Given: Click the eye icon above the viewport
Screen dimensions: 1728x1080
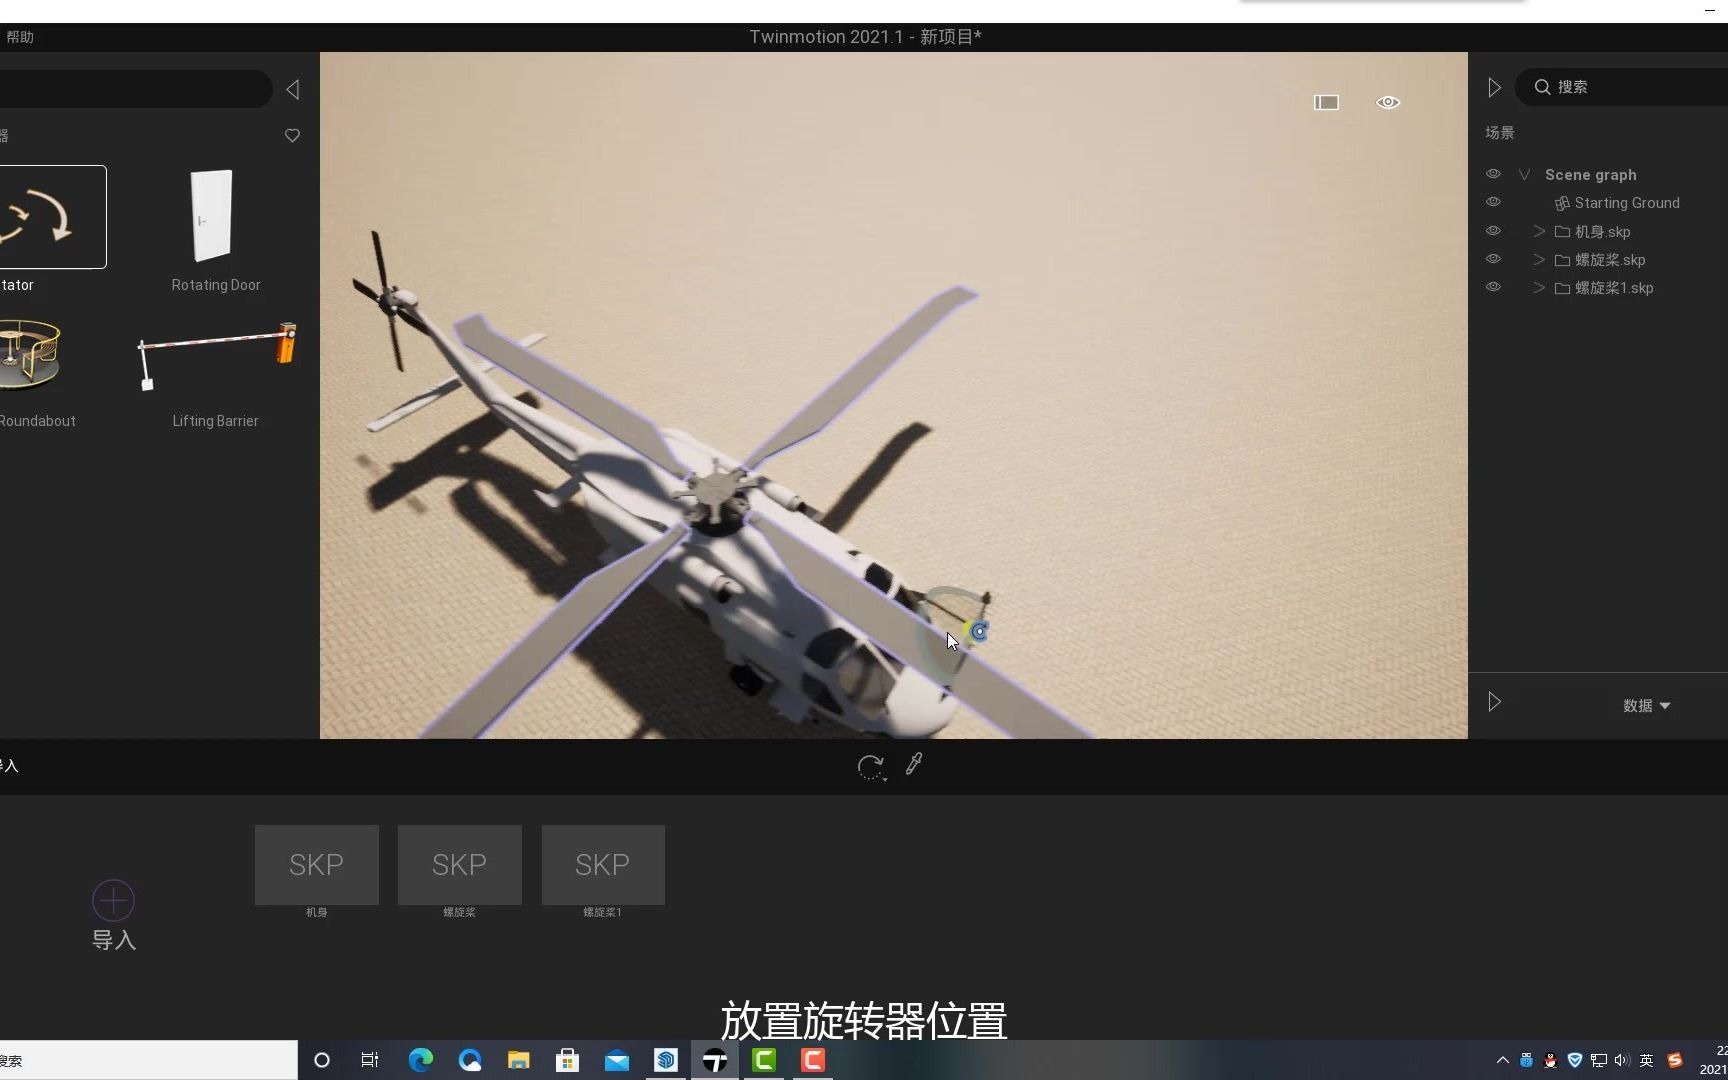Looking at the screenshot, I should tap(1388, 102).
